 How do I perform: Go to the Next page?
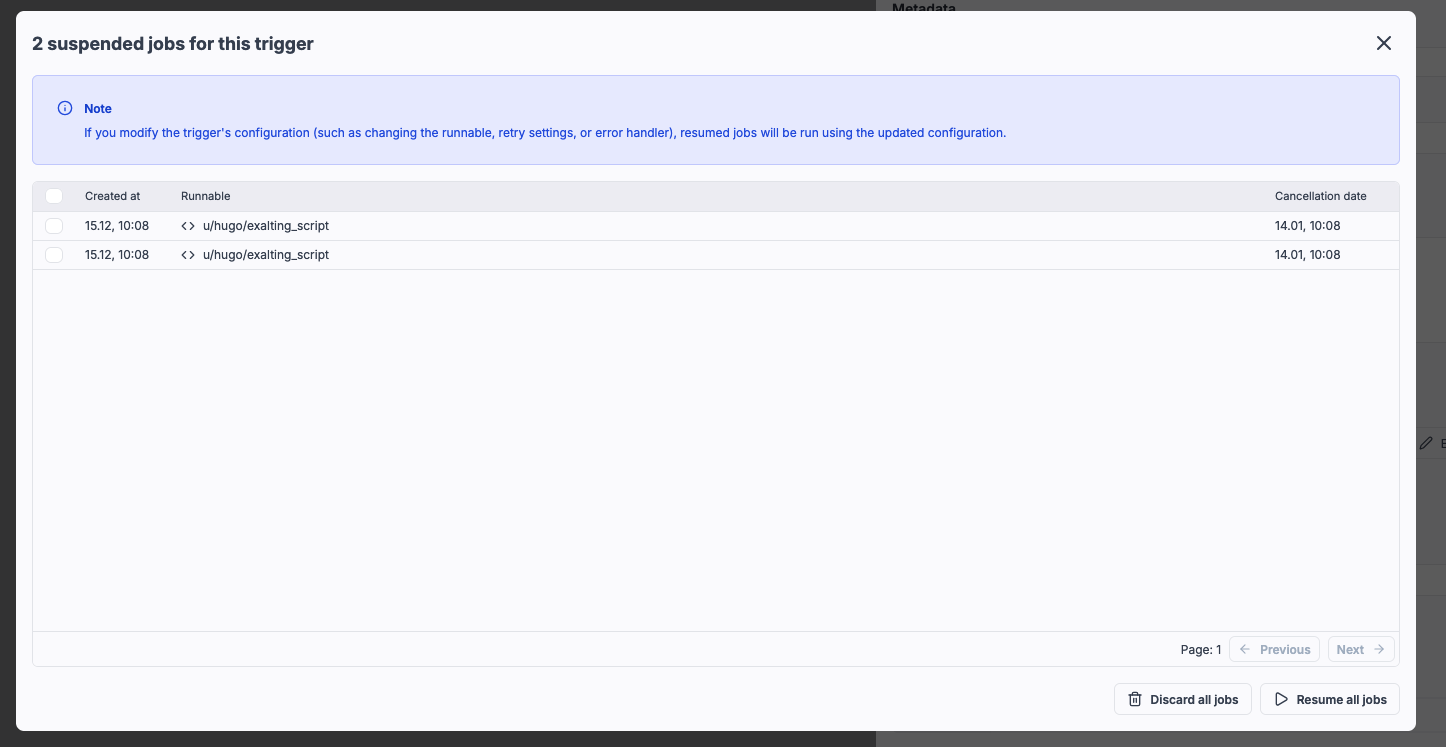[x=1360, y=649]
